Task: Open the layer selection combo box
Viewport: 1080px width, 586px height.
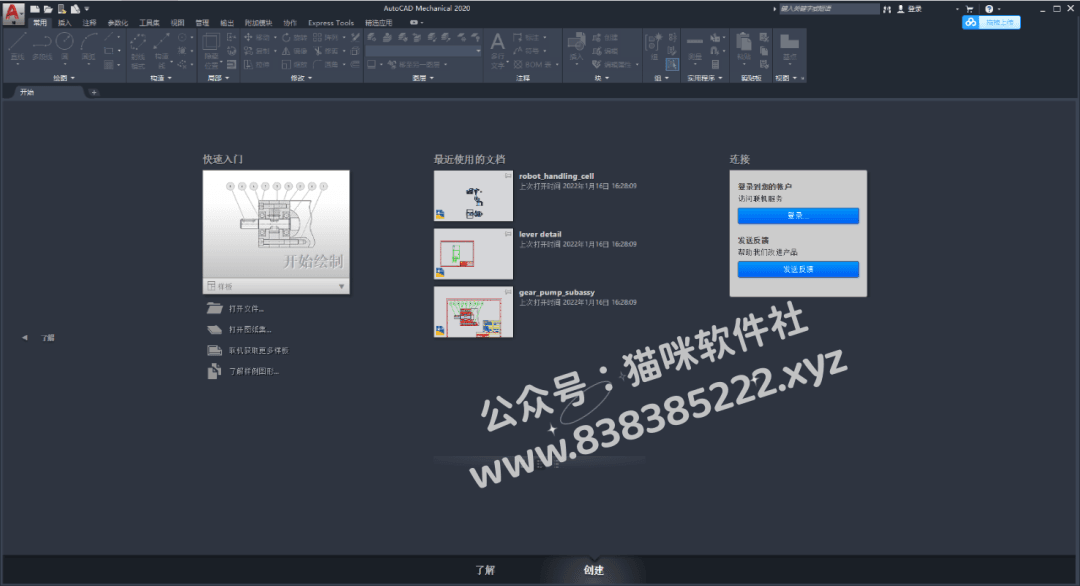Action: point(424,51)
